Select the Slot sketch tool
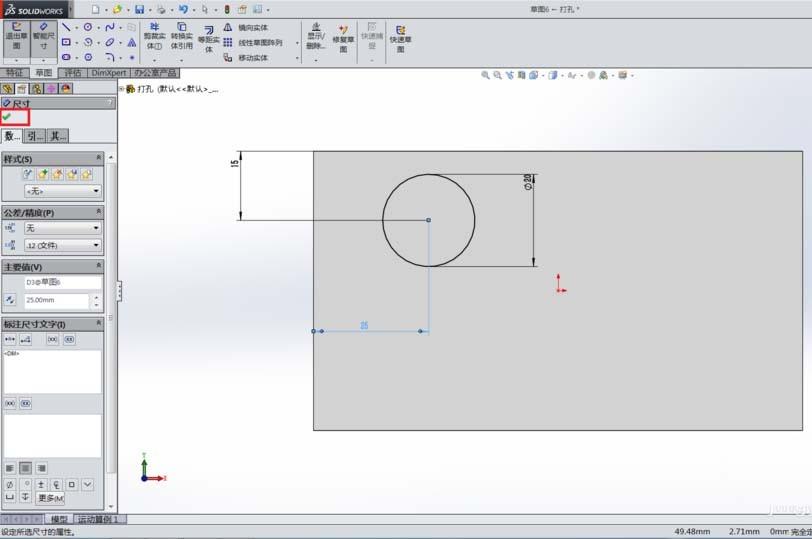The image size is (812, 539). (66, 57)
